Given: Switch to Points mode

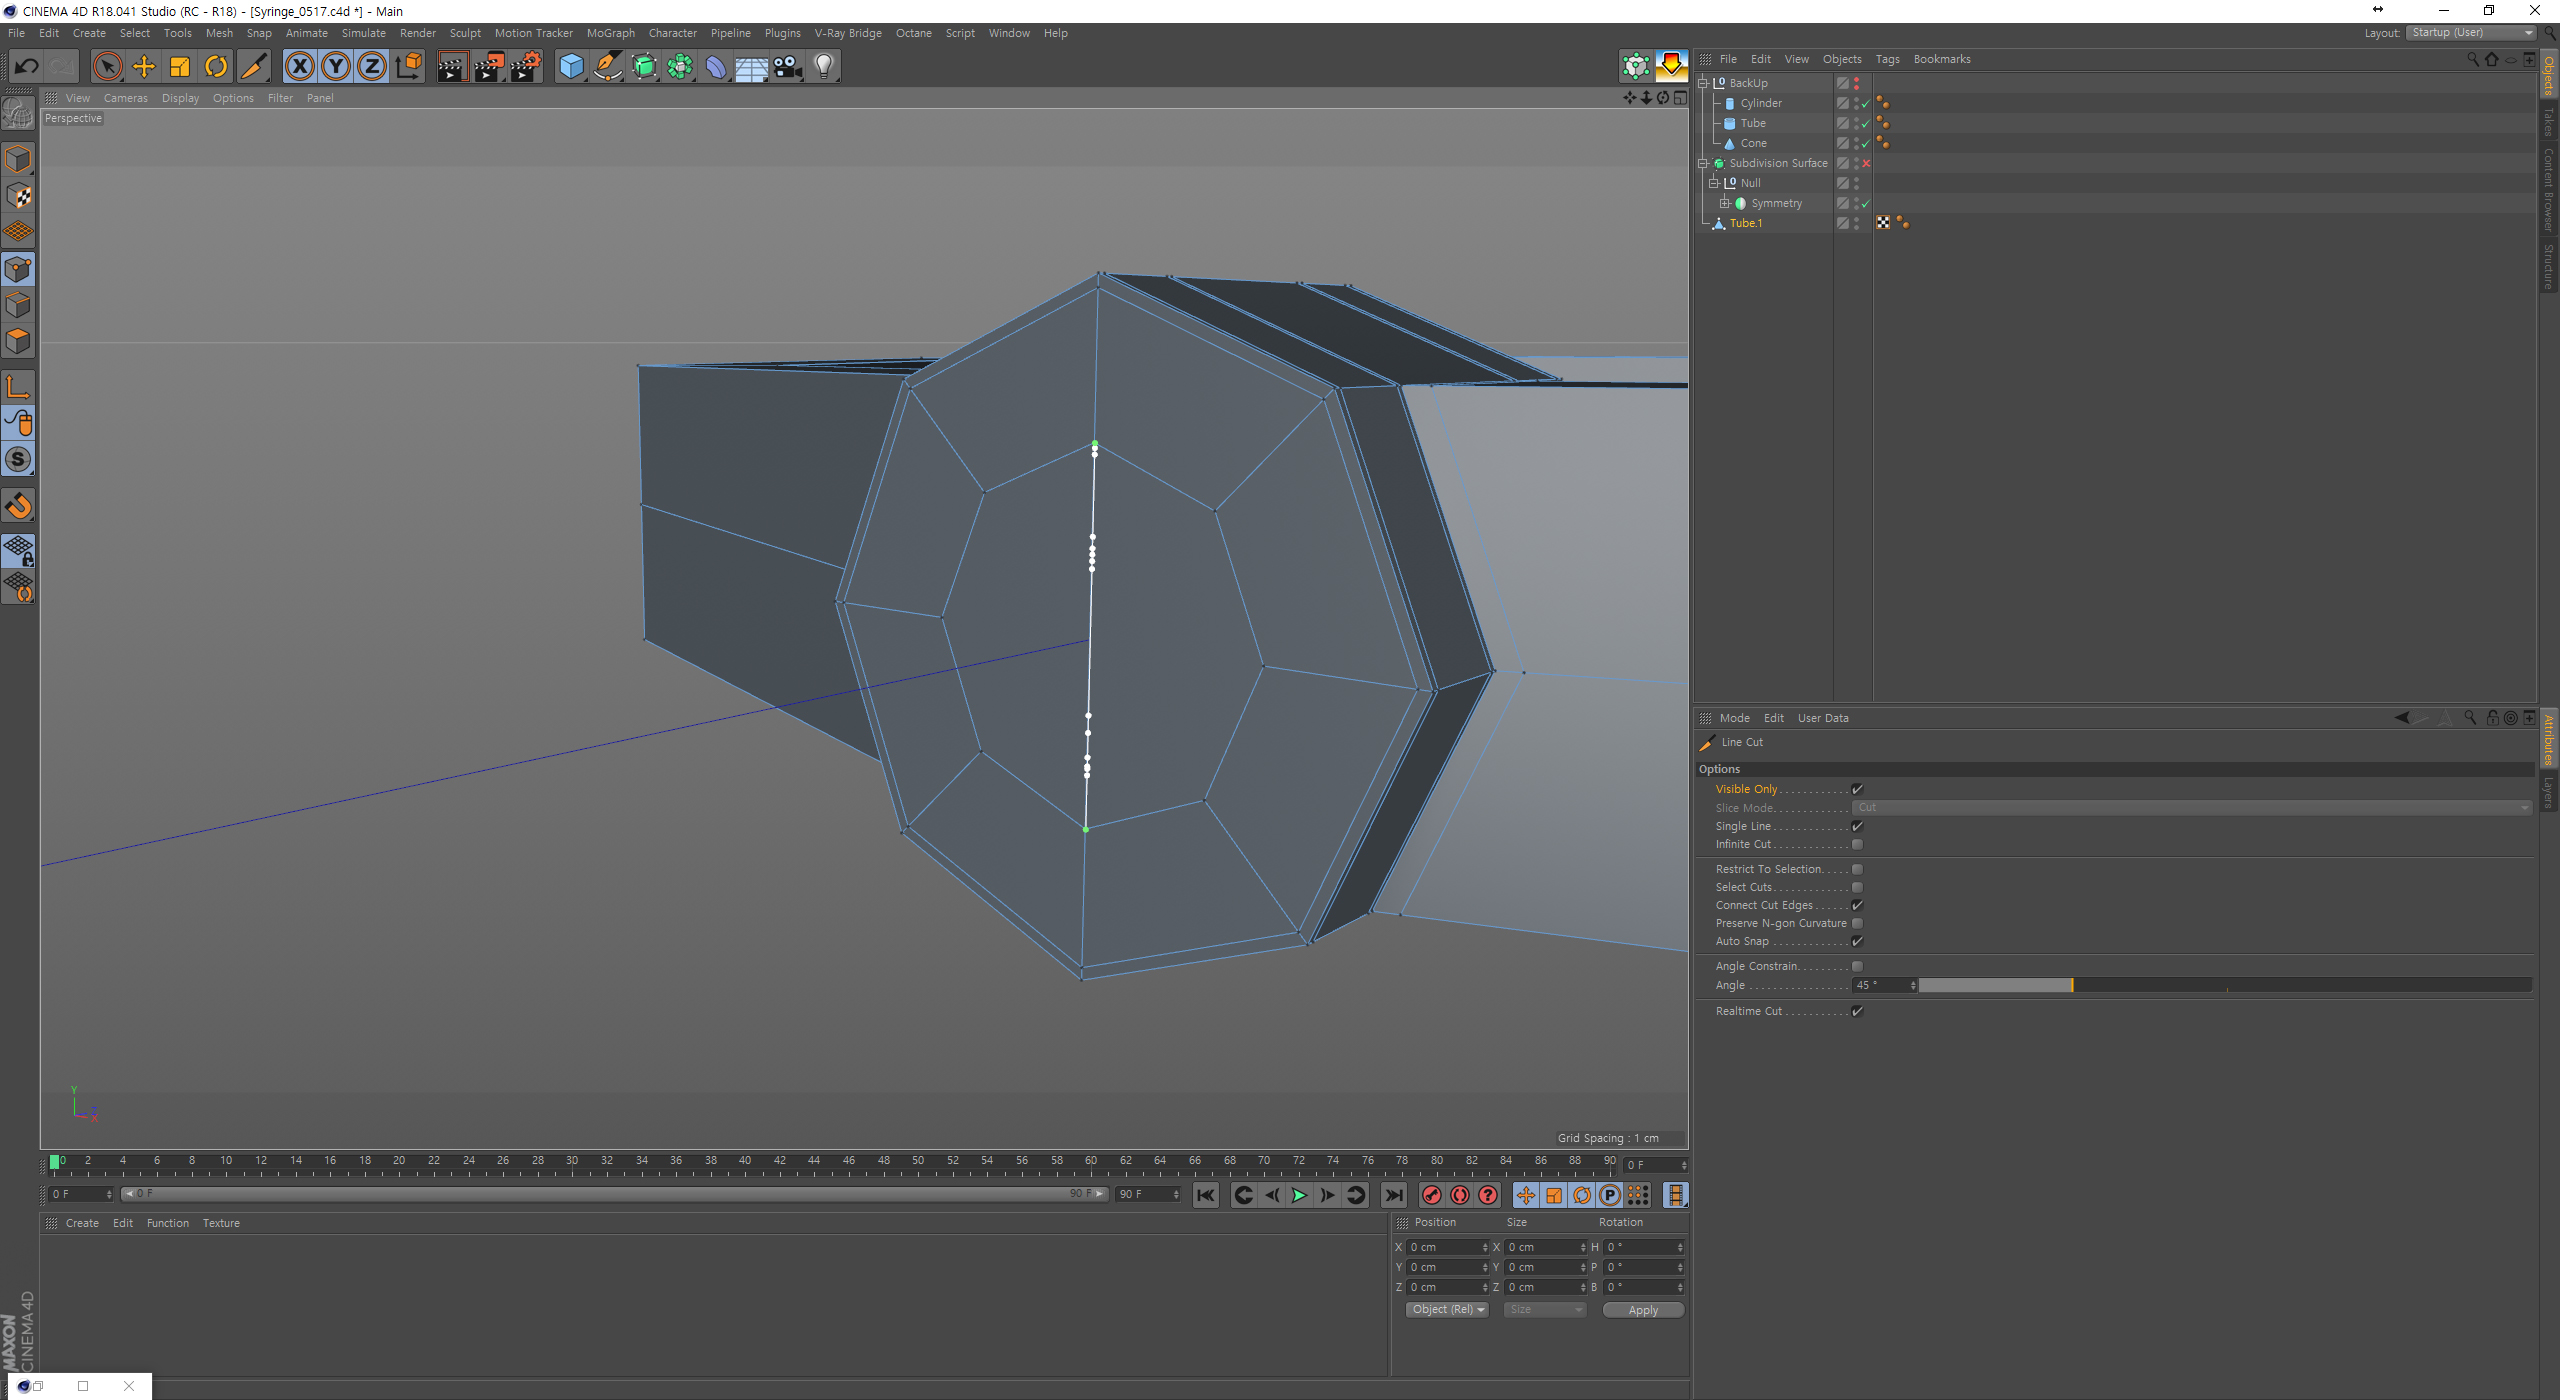Looking at the screenshot, I should (18, 269).
